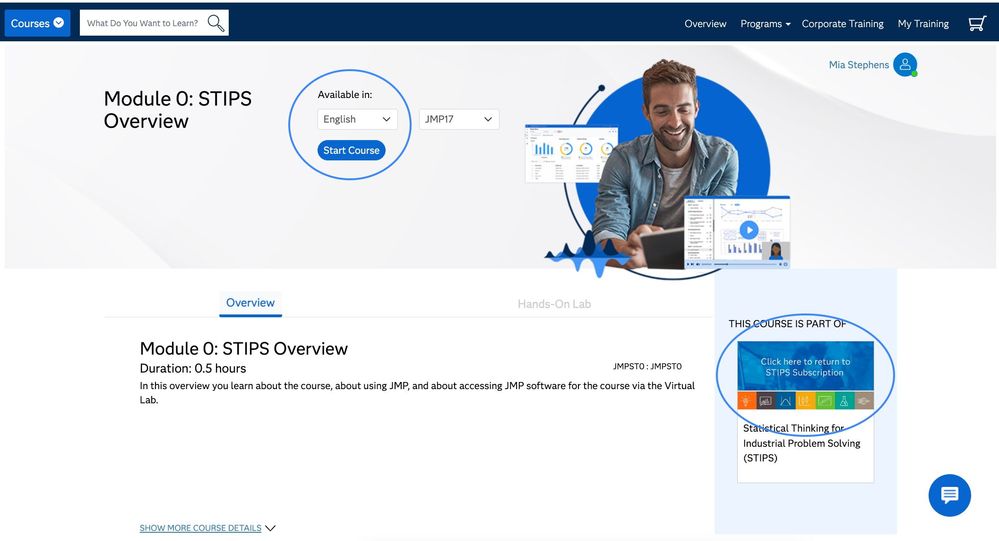Click the Mia Stephens profile avatar
This screenshot has width=999, height=541.
[x=905, y=64]
